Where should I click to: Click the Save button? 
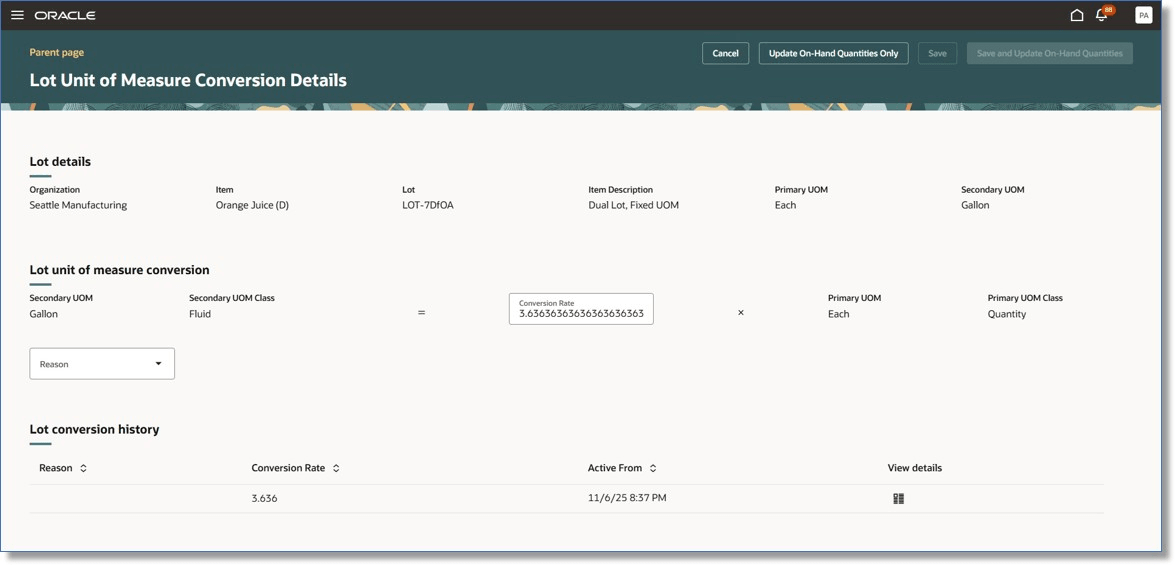(937, 53)
